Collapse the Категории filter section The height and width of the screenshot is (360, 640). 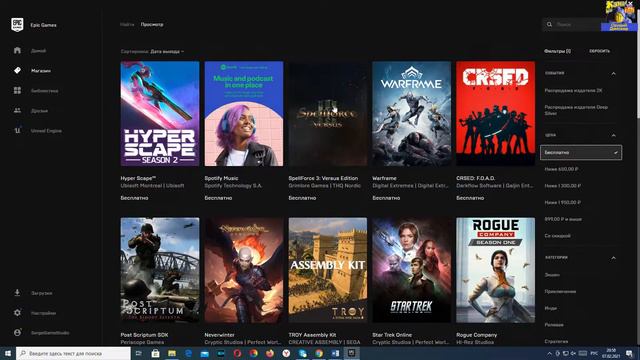click(613, 258)
